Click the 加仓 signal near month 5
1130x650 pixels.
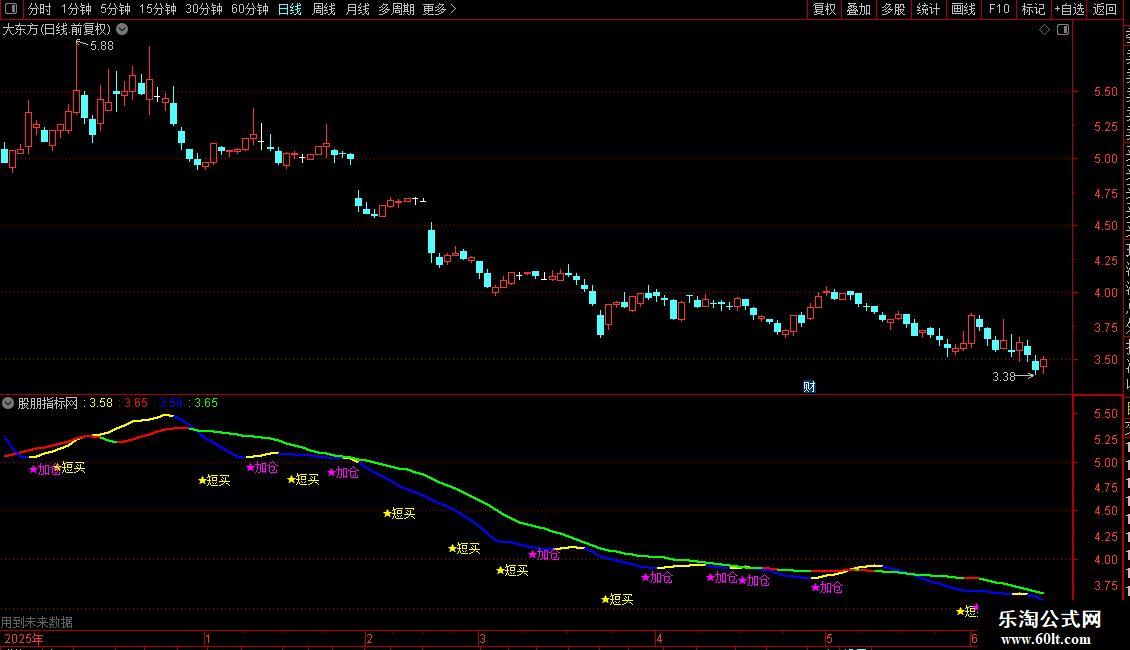[x=827, y=588]
